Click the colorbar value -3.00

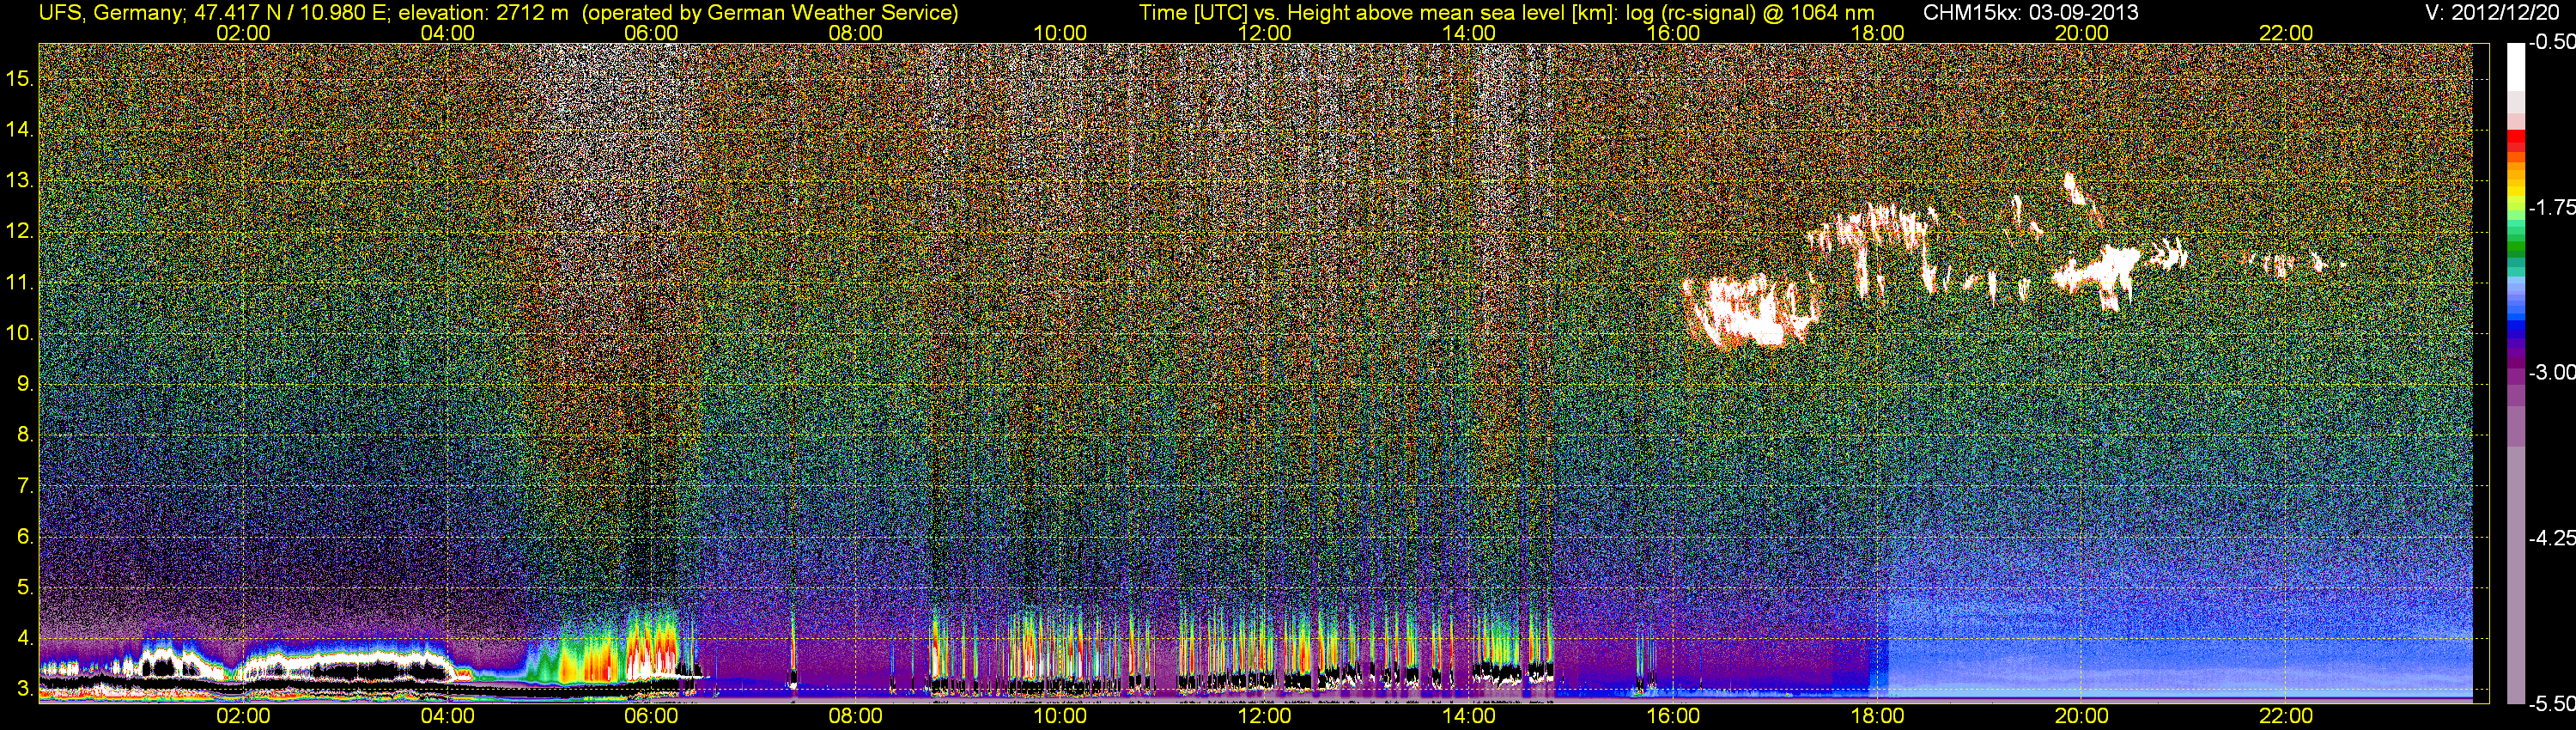(x=2551, y=372)
